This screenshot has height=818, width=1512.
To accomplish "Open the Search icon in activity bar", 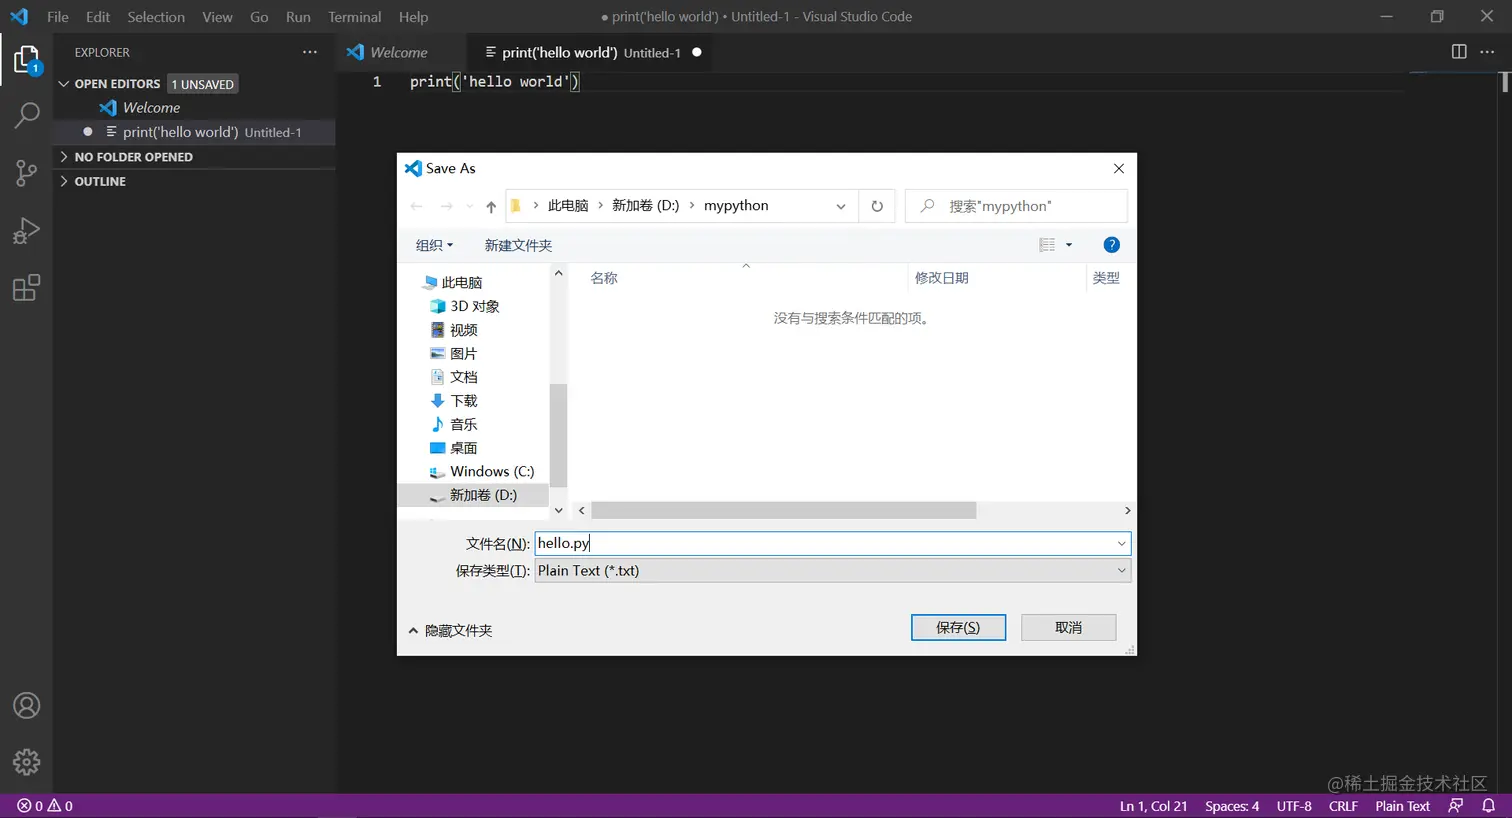I will (26, 115).
